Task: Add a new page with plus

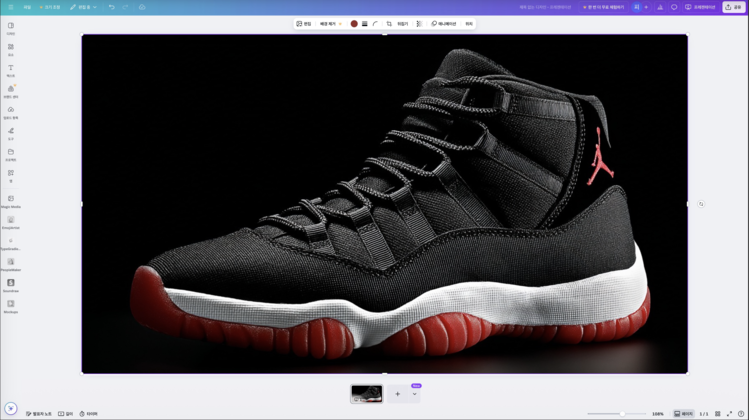Action: [x=397, y=394]
